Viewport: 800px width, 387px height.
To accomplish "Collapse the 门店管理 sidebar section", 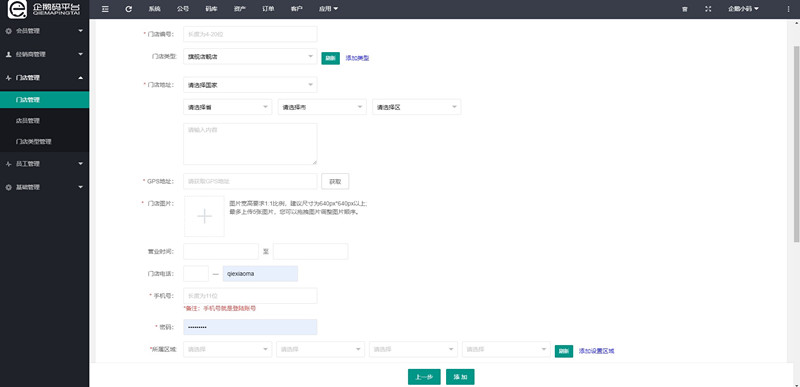I will [44, 78].
